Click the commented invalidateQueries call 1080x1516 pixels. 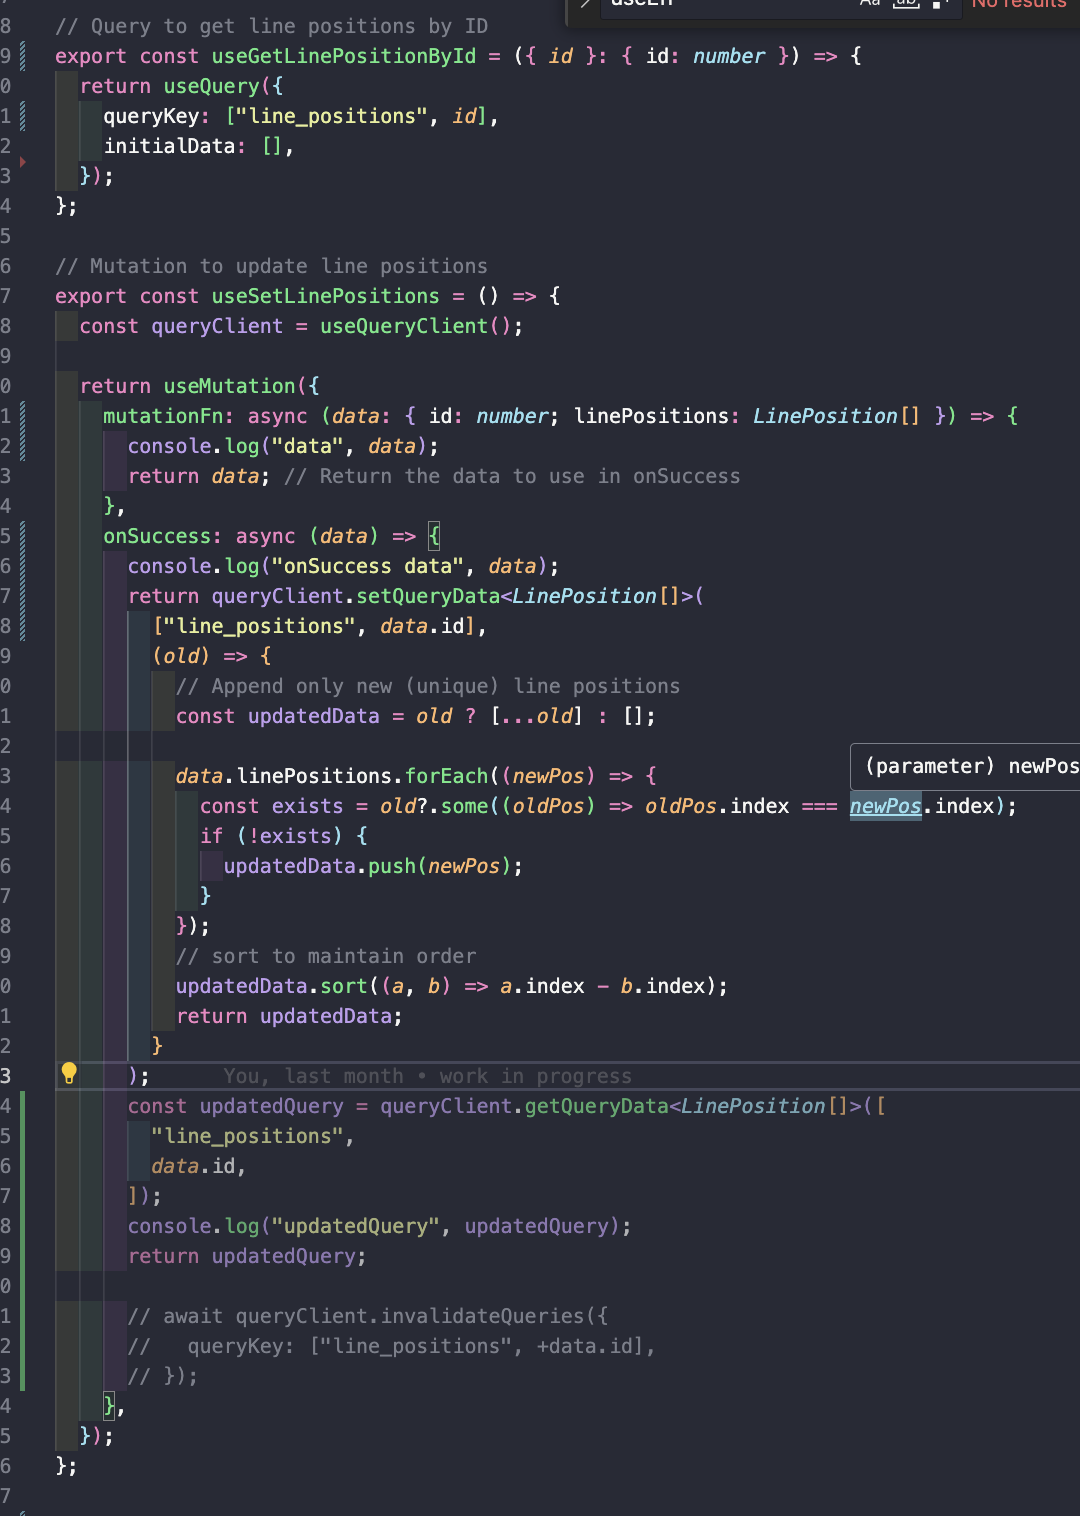click(x=367, y=1316)
